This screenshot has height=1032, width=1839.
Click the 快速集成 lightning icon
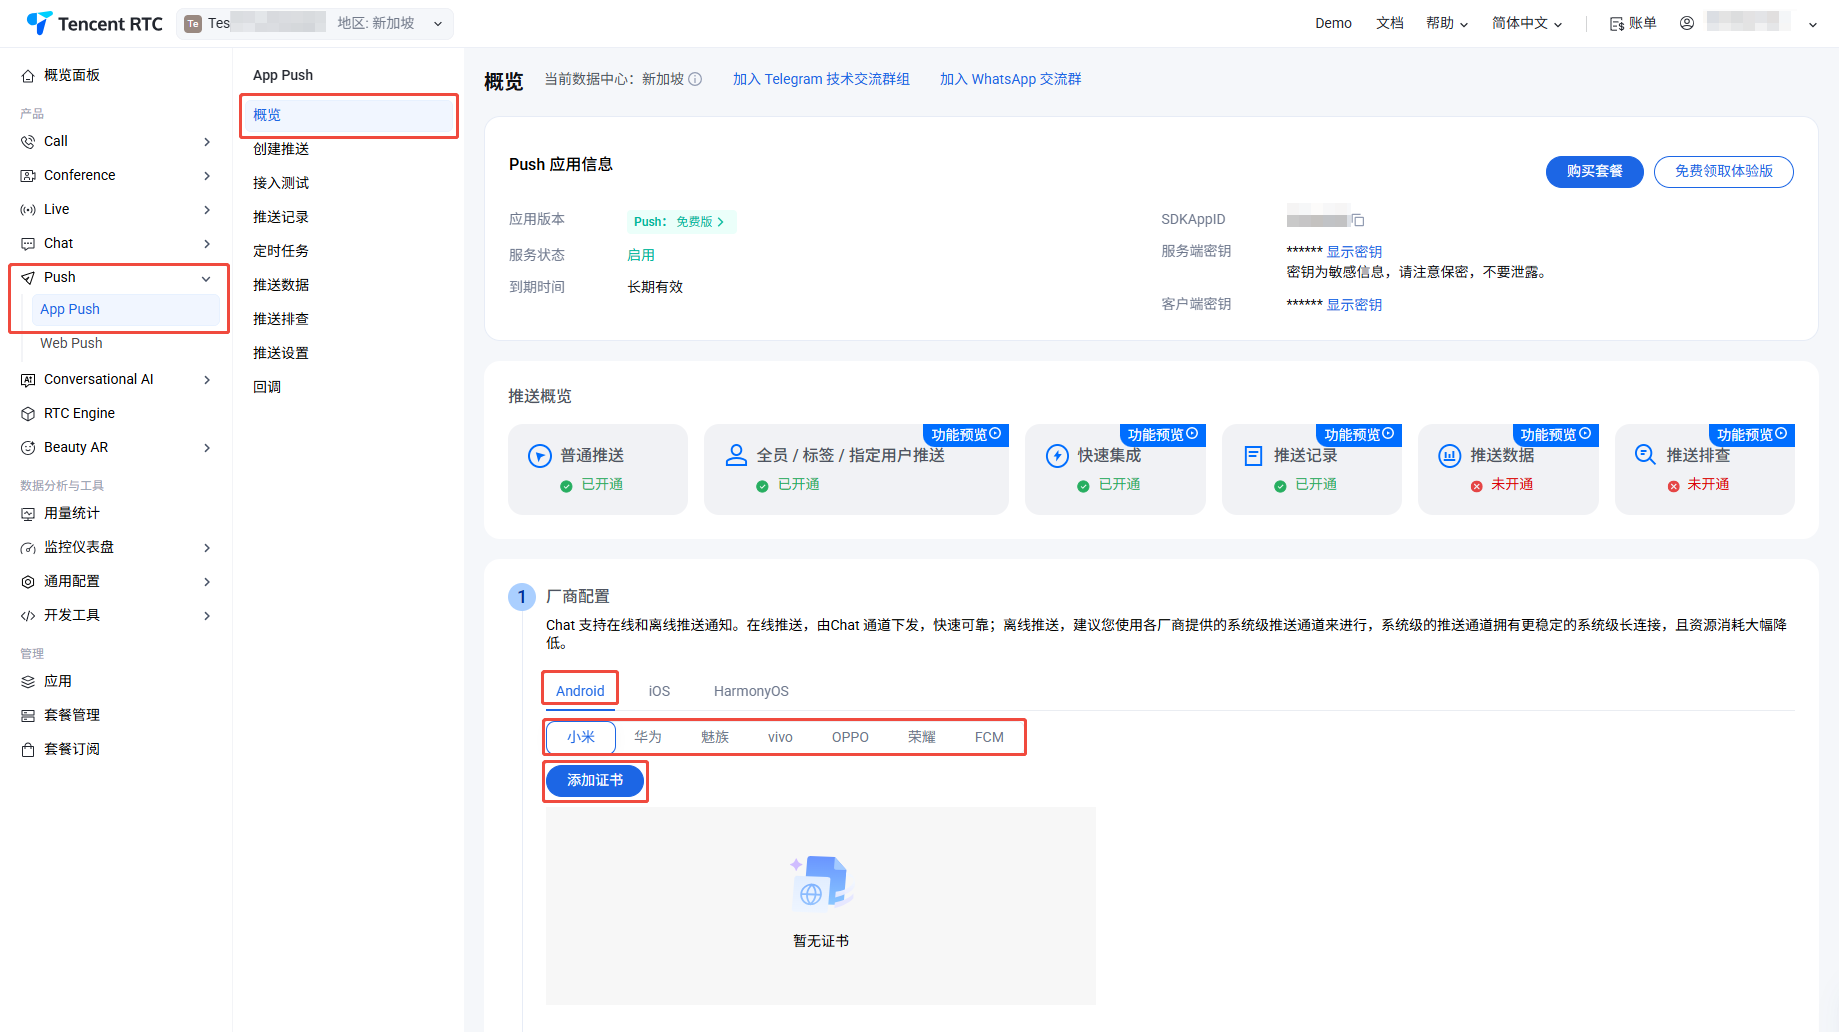(1057, 456)
